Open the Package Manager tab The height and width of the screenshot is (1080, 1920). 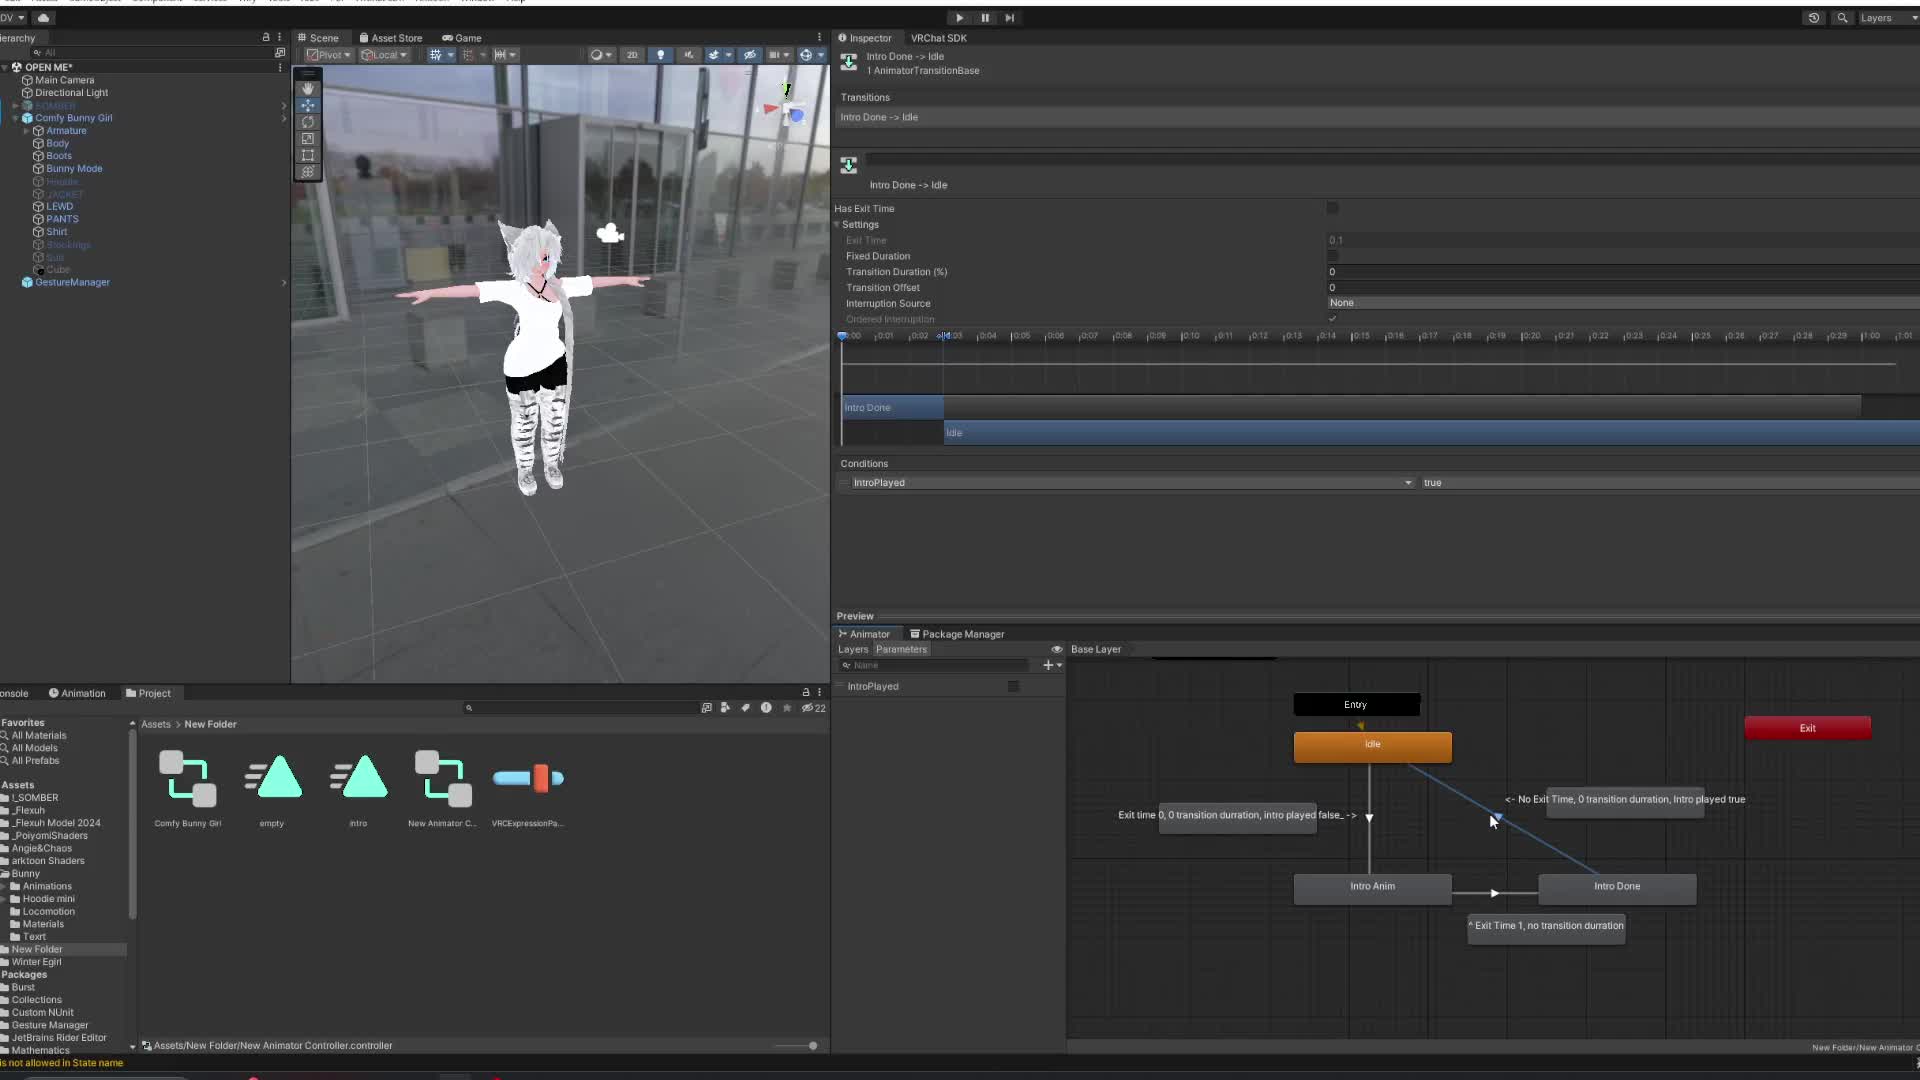957,634
